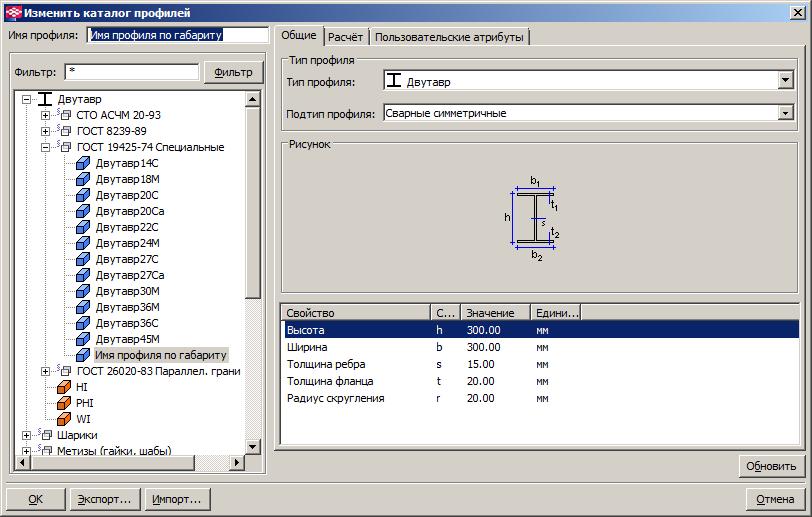Click the orange parametric icon beside HI

point(64,387)
